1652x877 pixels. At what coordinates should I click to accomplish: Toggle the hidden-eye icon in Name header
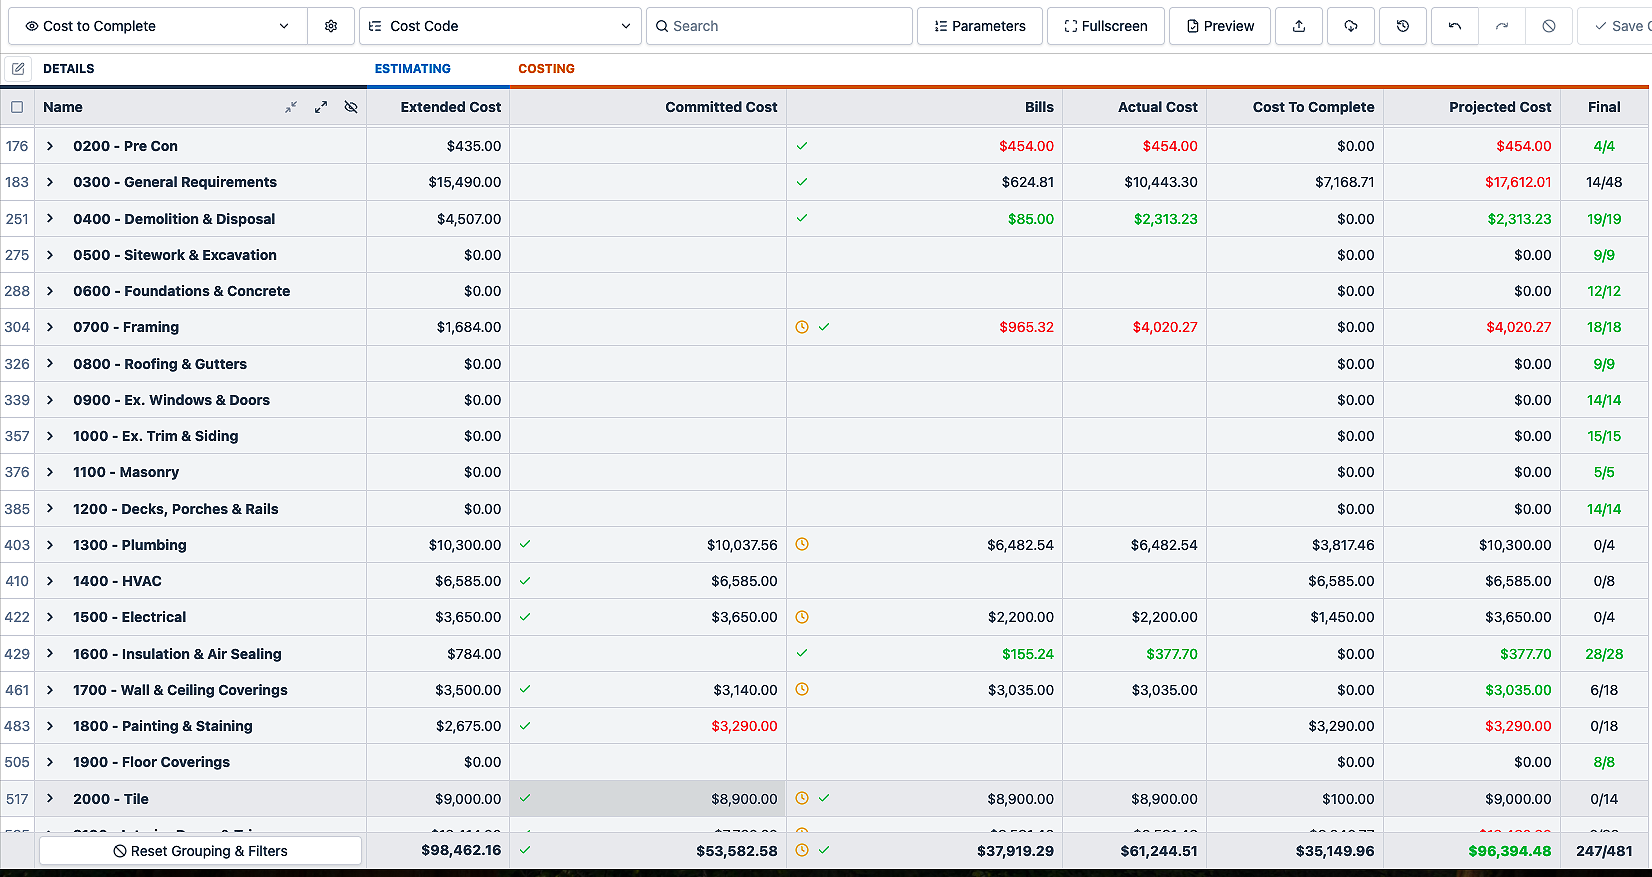click(351, 107)
